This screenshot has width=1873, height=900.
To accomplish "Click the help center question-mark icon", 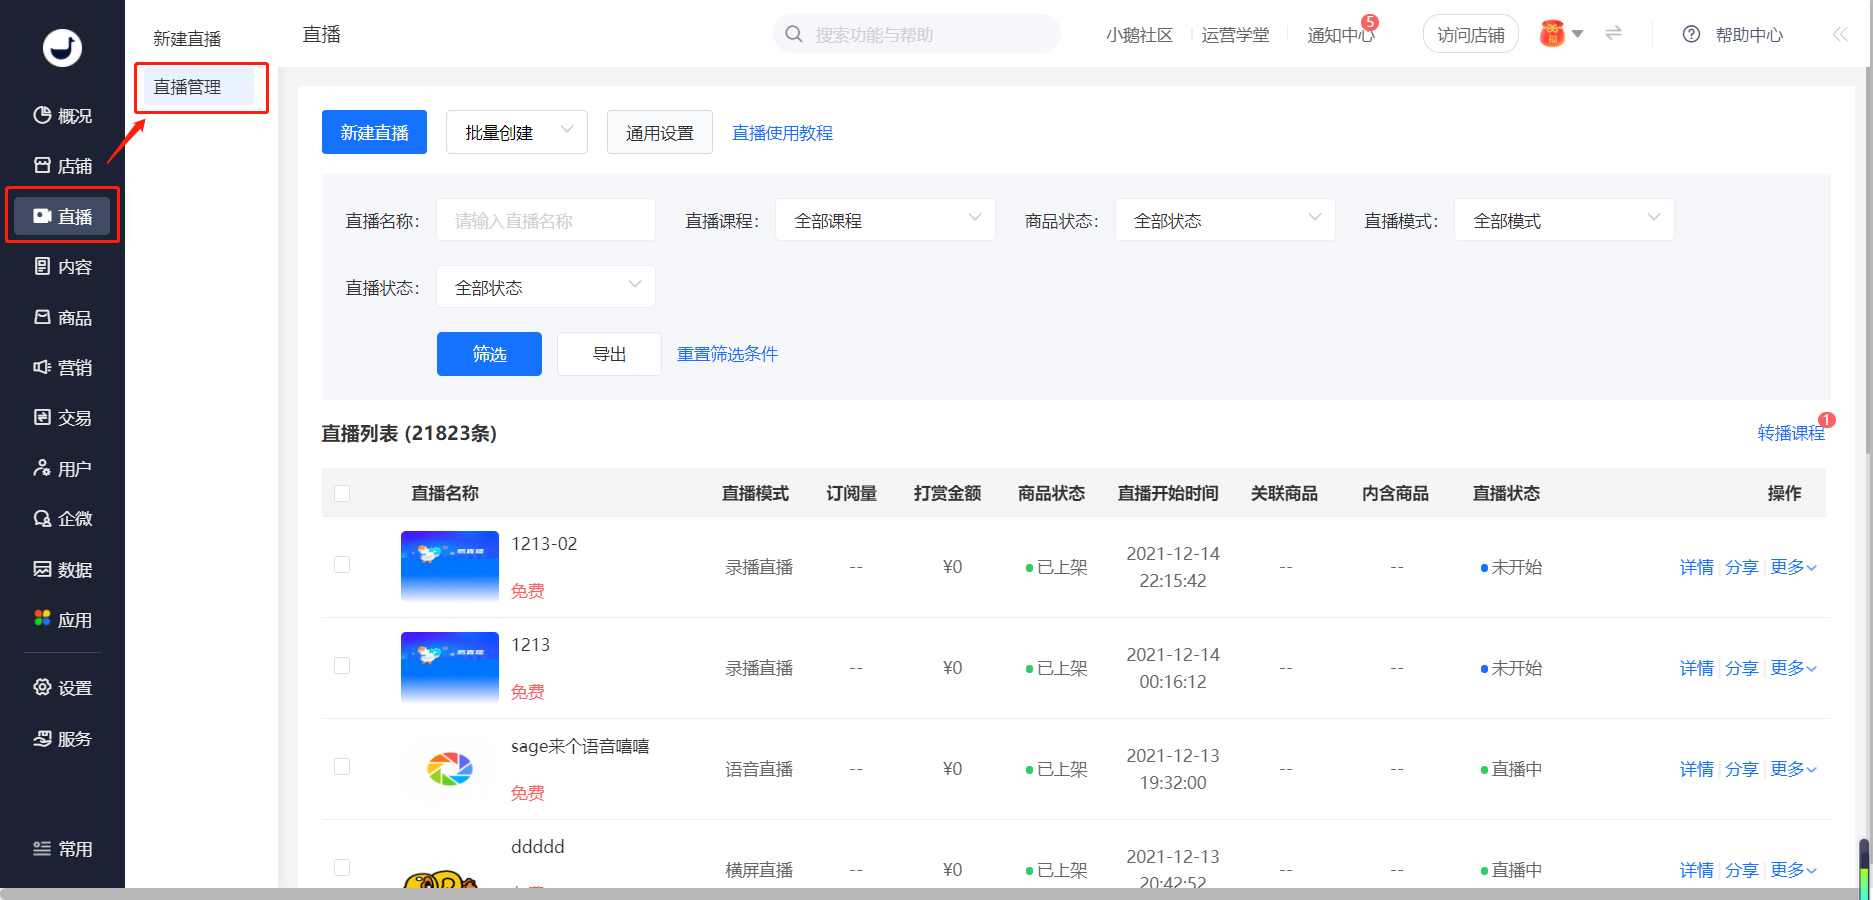I will (x=1691, y=34).
